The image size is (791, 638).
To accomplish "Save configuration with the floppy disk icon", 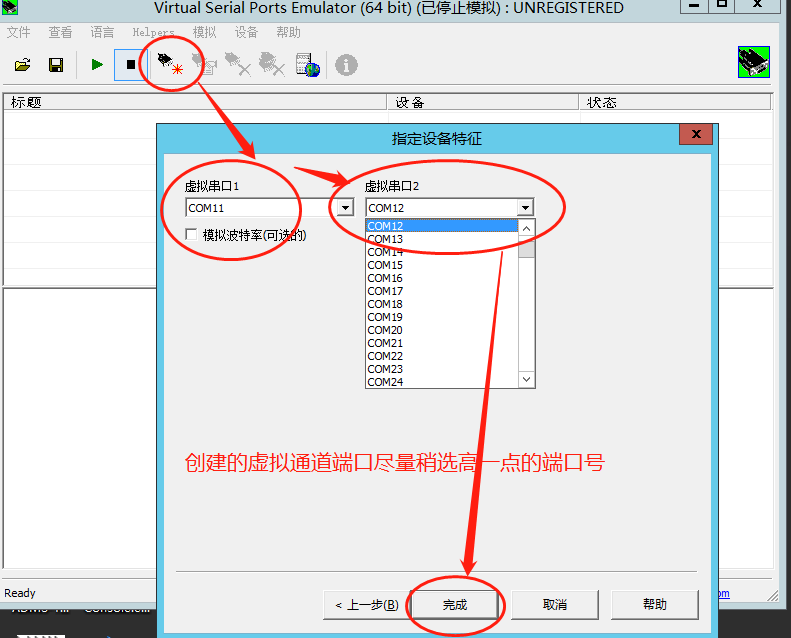I will [56, 65].
